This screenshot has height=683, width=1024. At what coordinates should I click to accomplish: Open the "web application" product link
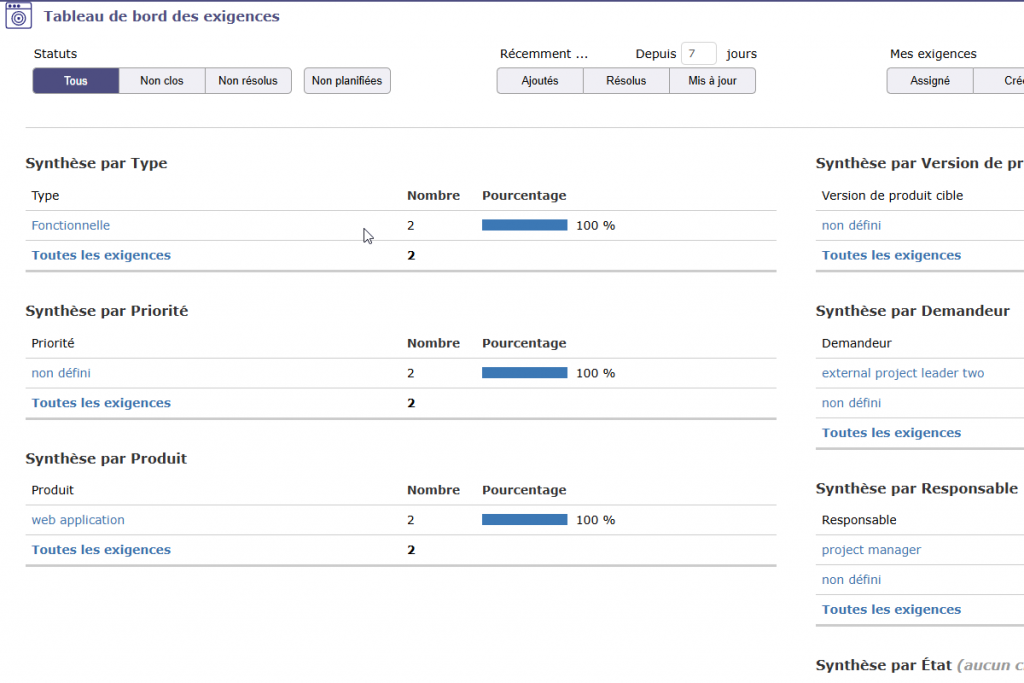point(77,519)
